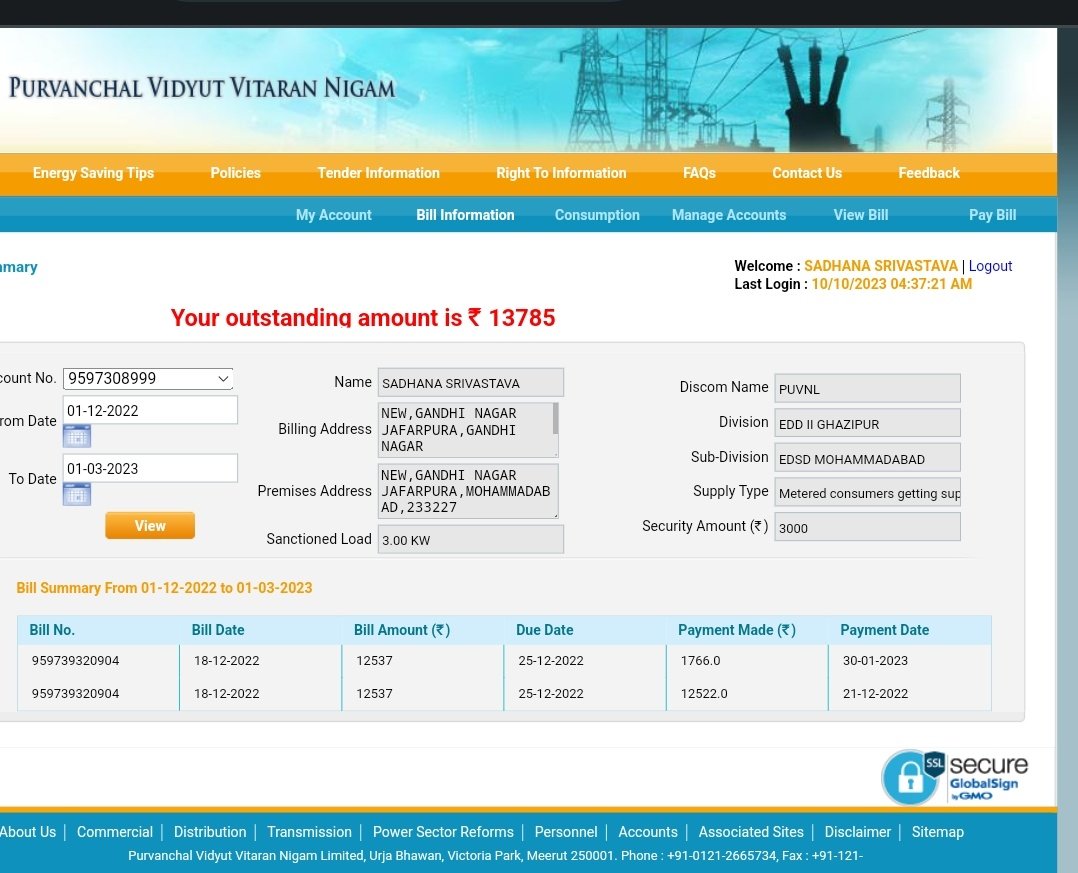Image resolution: width=1078 pixels, height=873 pixels.
Task: Click the Bill Summary date range heading
Action: 164,588
